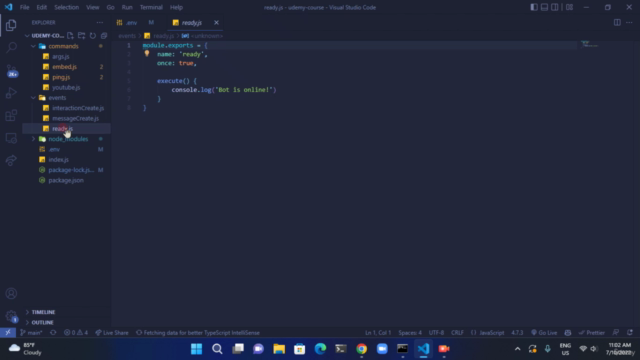
Task: Open messageCreate.js in explorer
Action: click(75, 118)
